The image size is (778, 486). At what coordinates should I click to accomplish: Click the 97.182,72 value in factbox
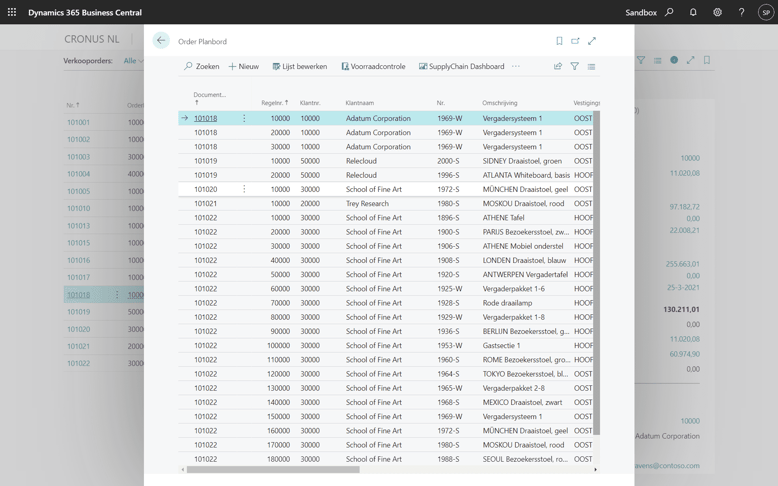tap(684, 207)
